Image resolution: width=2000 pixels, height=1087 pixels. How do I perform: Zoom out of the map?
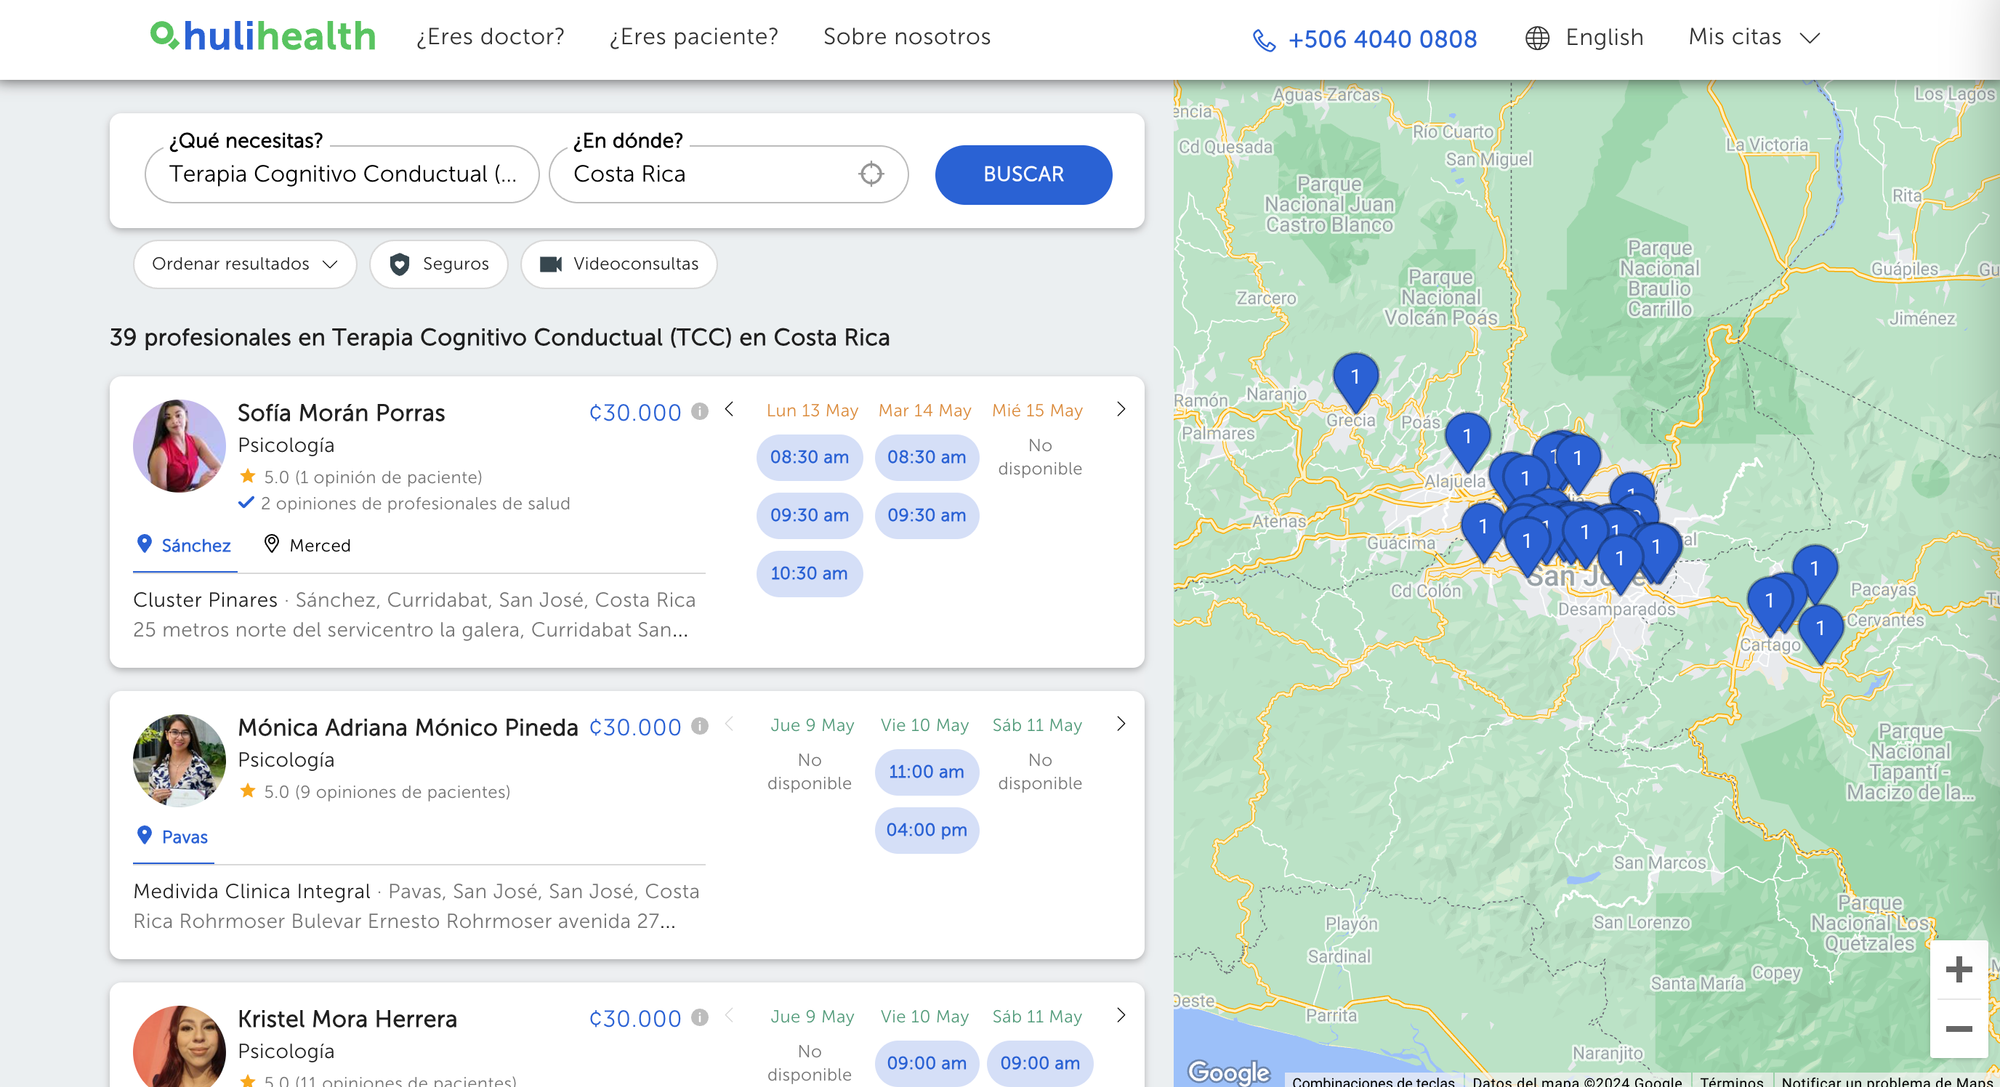pyautogui.click(x=1958, y=1028)
